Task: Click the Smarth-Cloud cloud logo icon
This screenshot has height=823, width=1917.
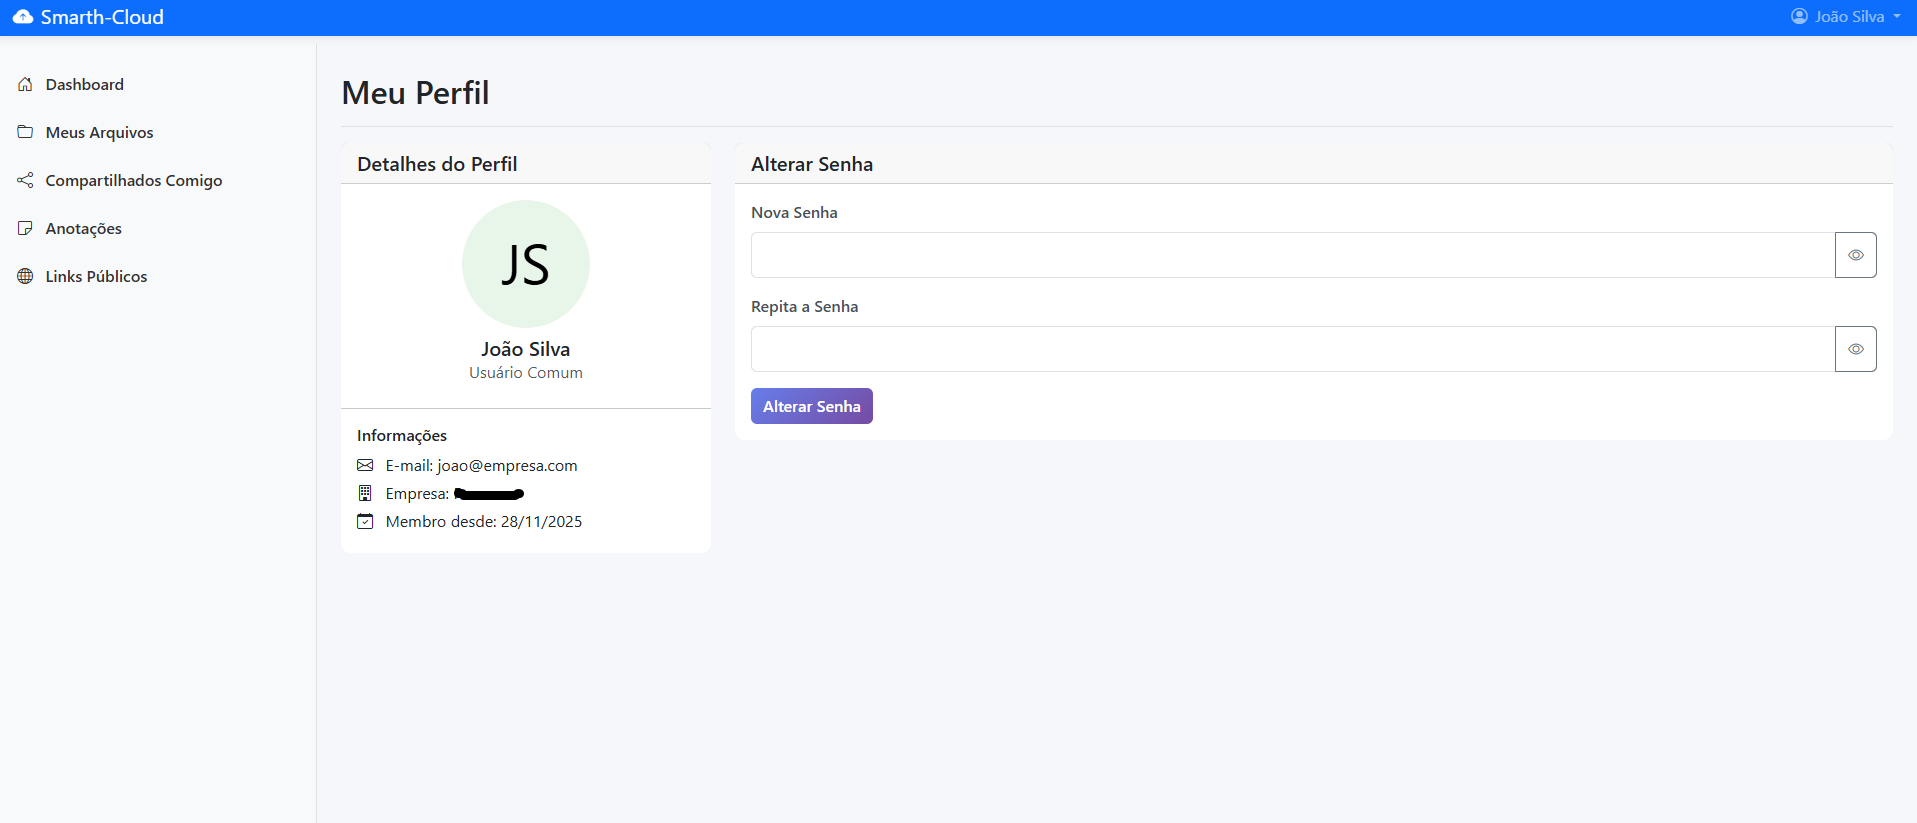Action: coord(22,17)
